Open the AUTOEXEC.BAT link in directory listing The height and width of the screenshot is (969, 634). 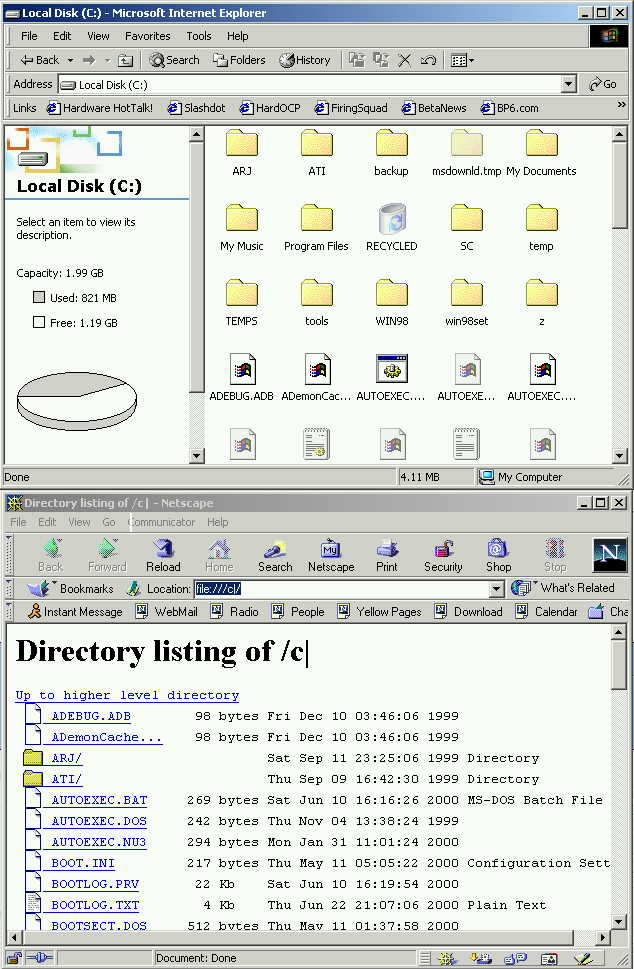[99, 800]
